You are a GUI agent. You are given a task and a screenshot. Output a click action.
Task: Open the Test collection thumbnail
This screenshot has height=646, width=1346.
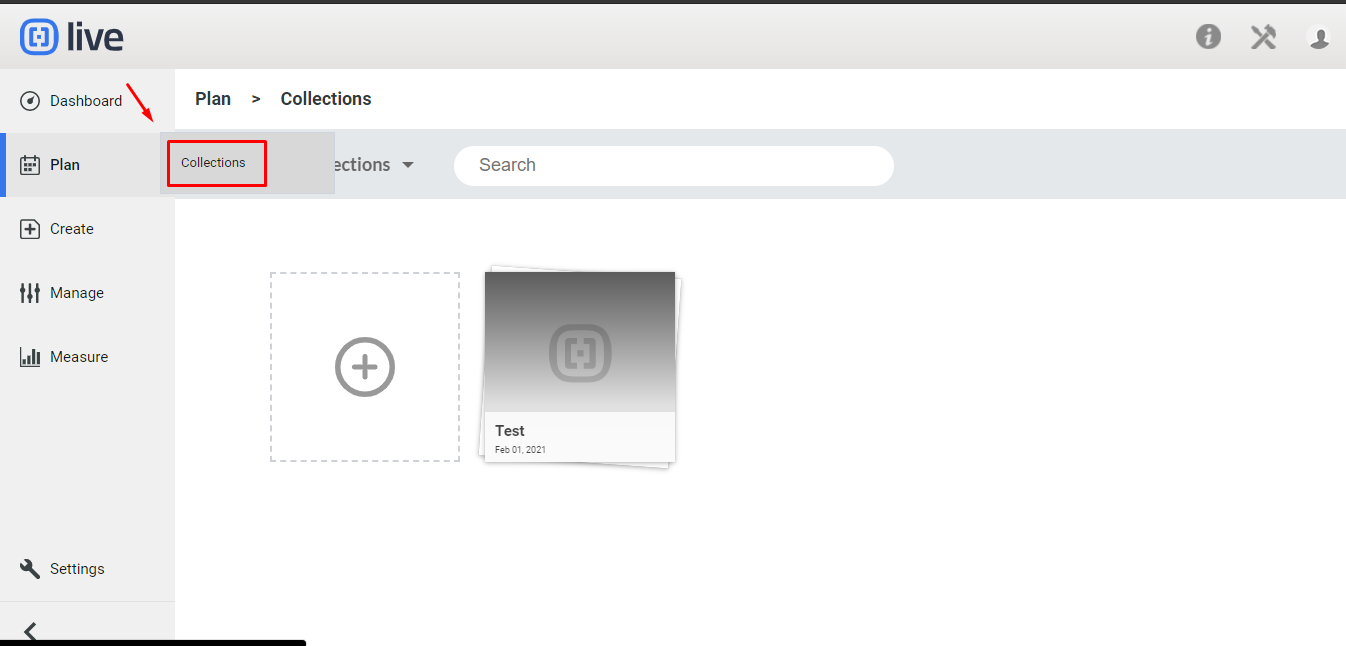[x=580, y=342]
